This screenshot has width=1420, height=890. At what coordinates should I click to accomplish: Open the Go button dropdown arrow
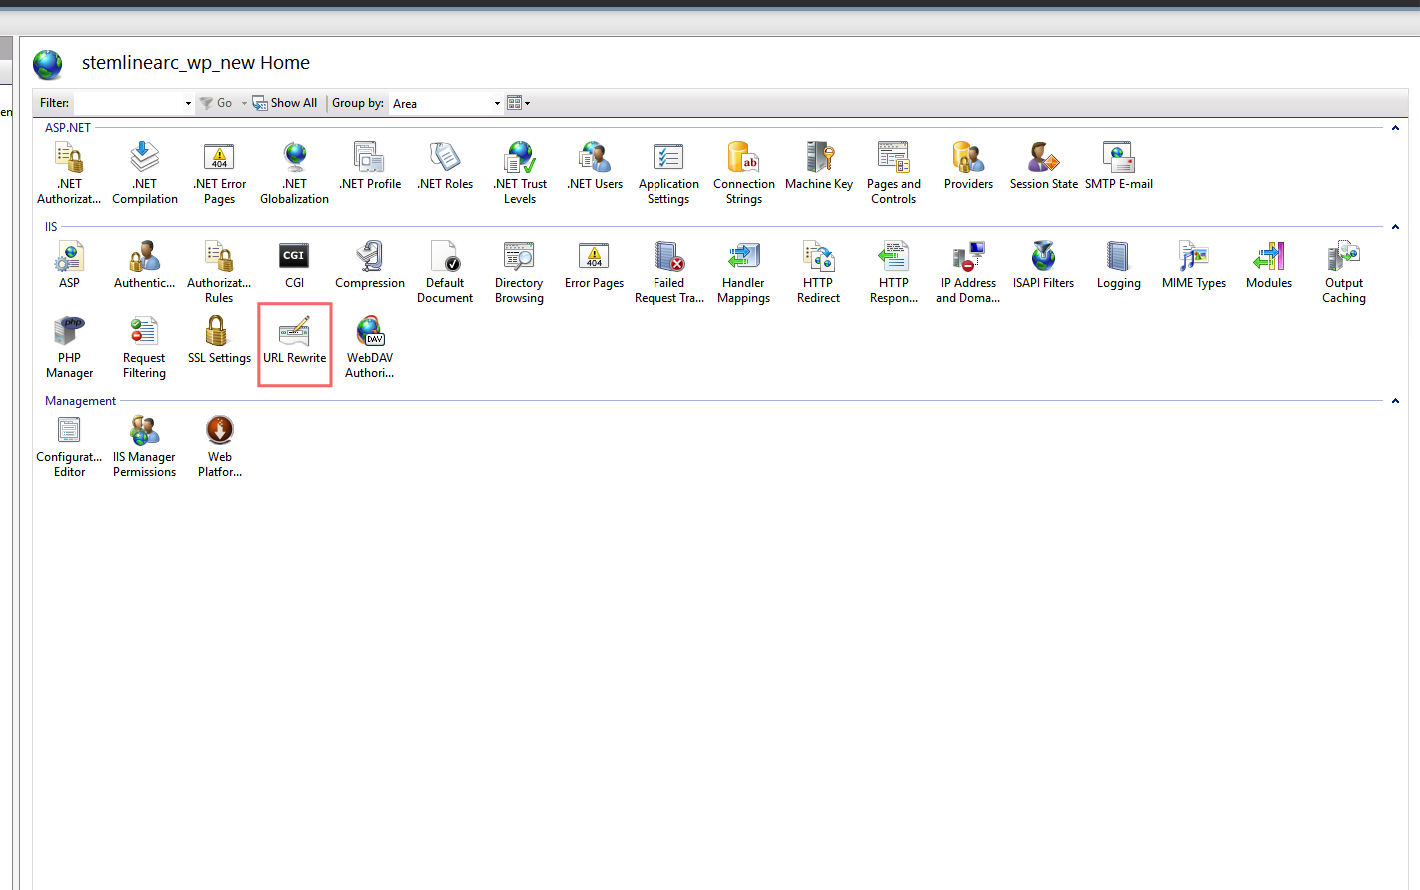click(244, 103)
